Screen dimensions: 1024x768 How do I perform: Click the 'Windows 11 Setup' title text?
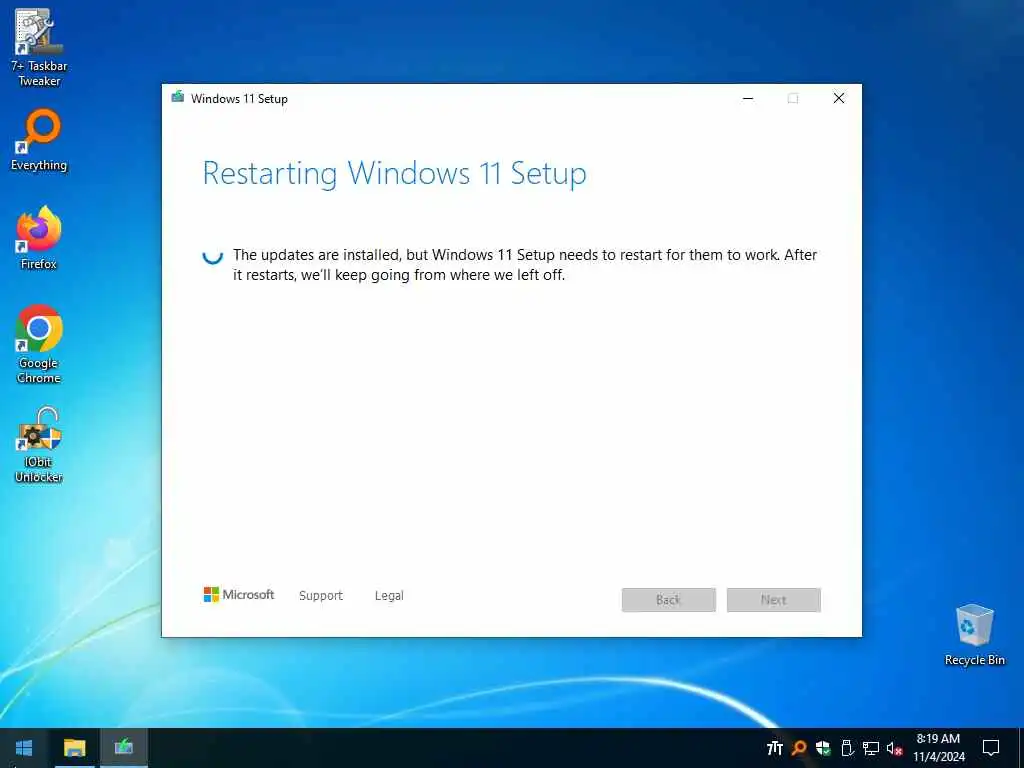[239, 99]
